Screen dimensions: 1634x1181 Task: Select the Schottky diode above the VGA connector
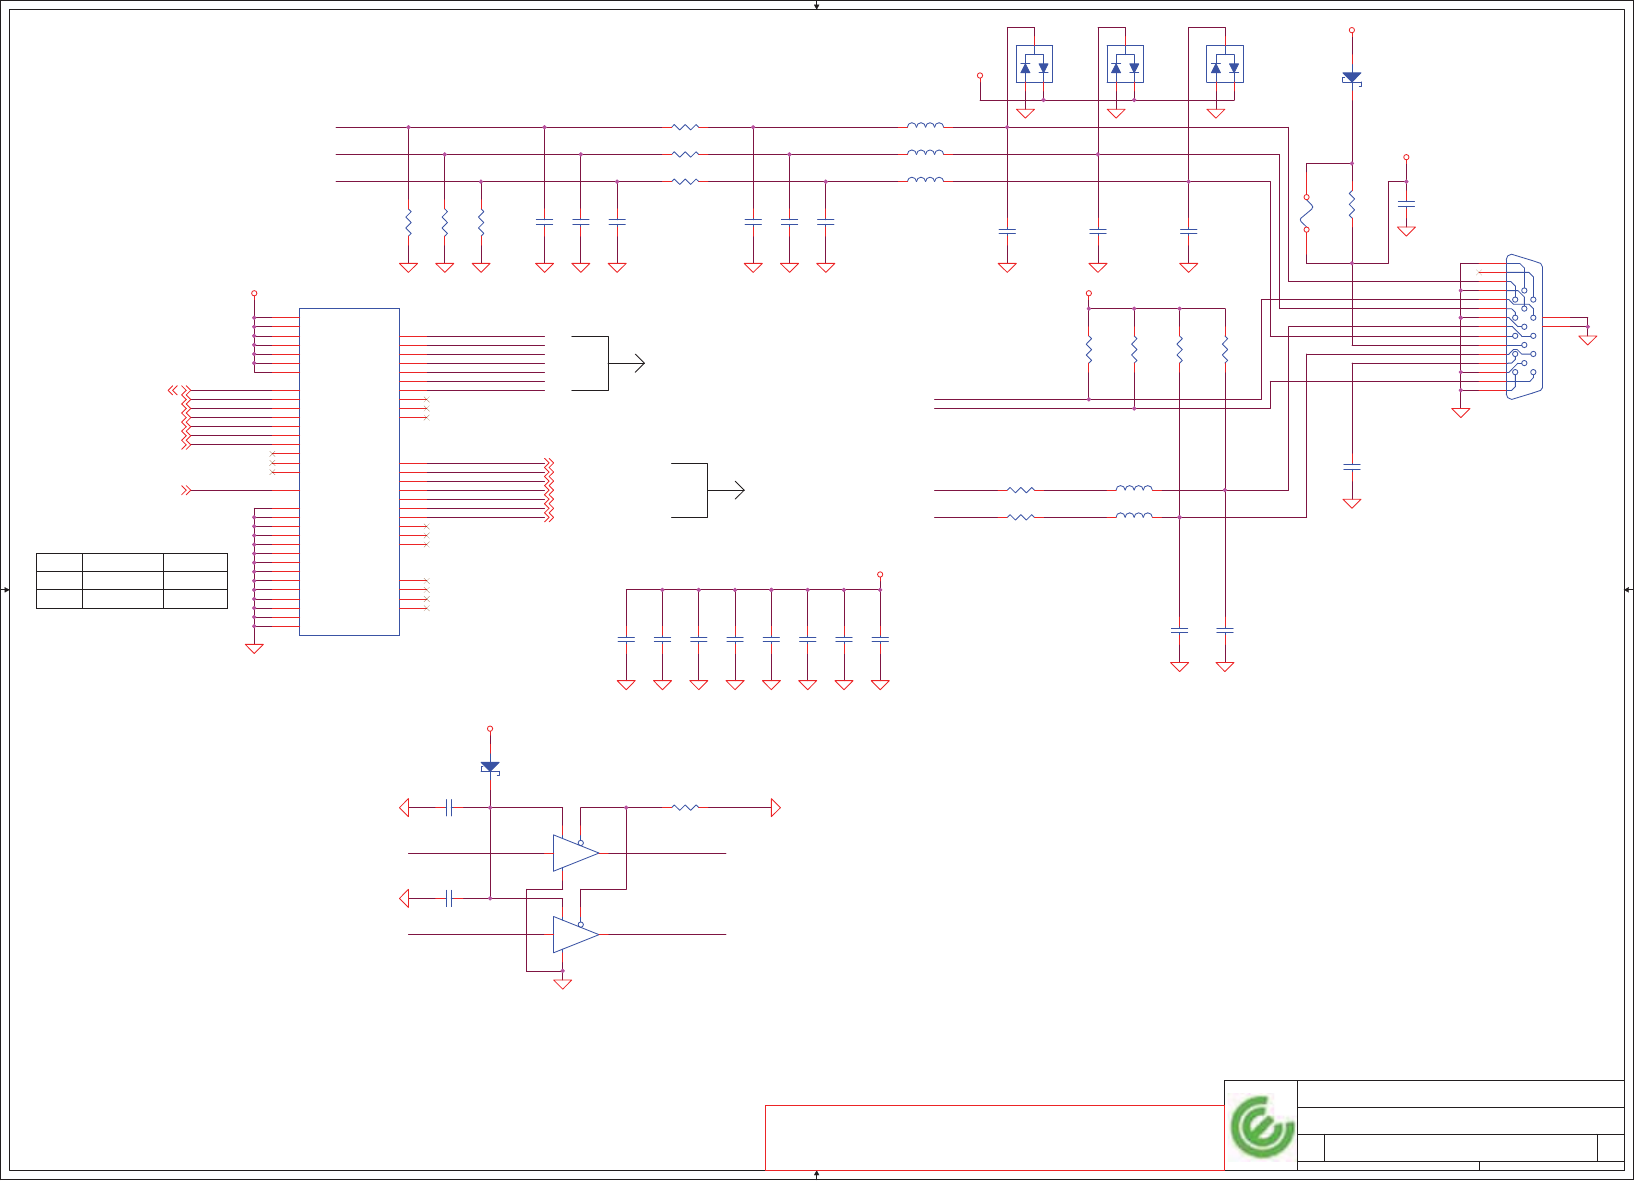(1352, 78)
